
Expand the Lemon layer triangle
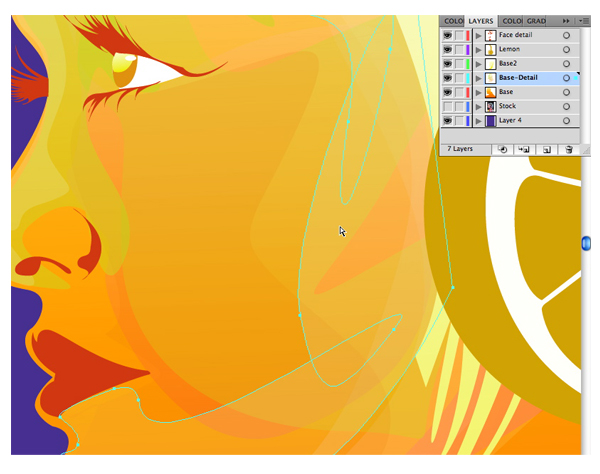click(478, 50)
